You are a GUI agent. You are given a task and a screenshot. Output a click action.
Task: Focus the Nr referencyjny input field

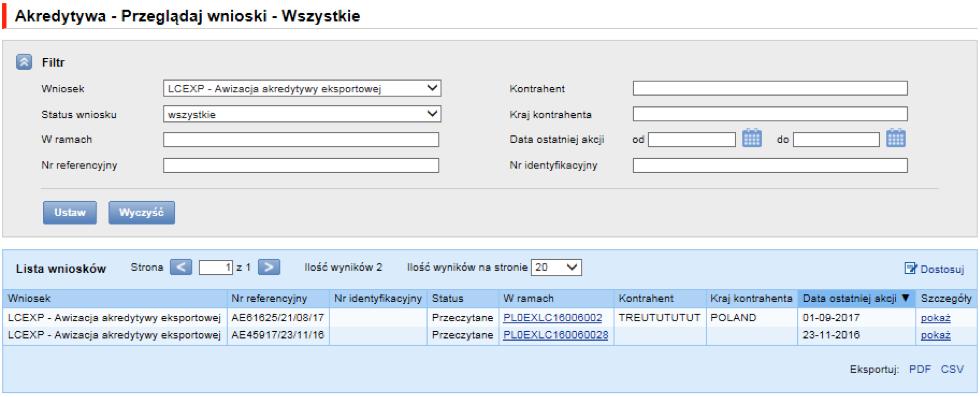click(301, 165)
